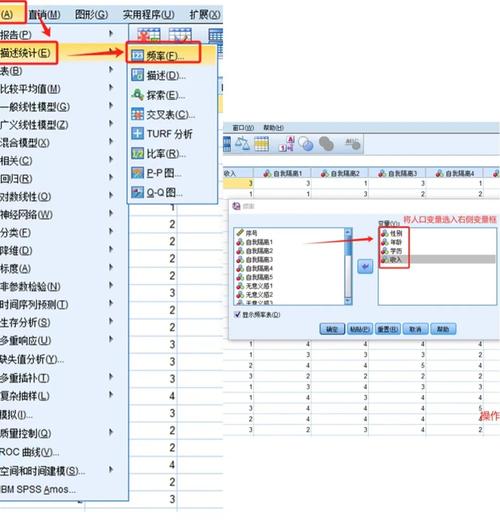Open the 实用程序(U) utilities menu
The width and height of the screenshot is (500, 524).
(x=148, y=14)
